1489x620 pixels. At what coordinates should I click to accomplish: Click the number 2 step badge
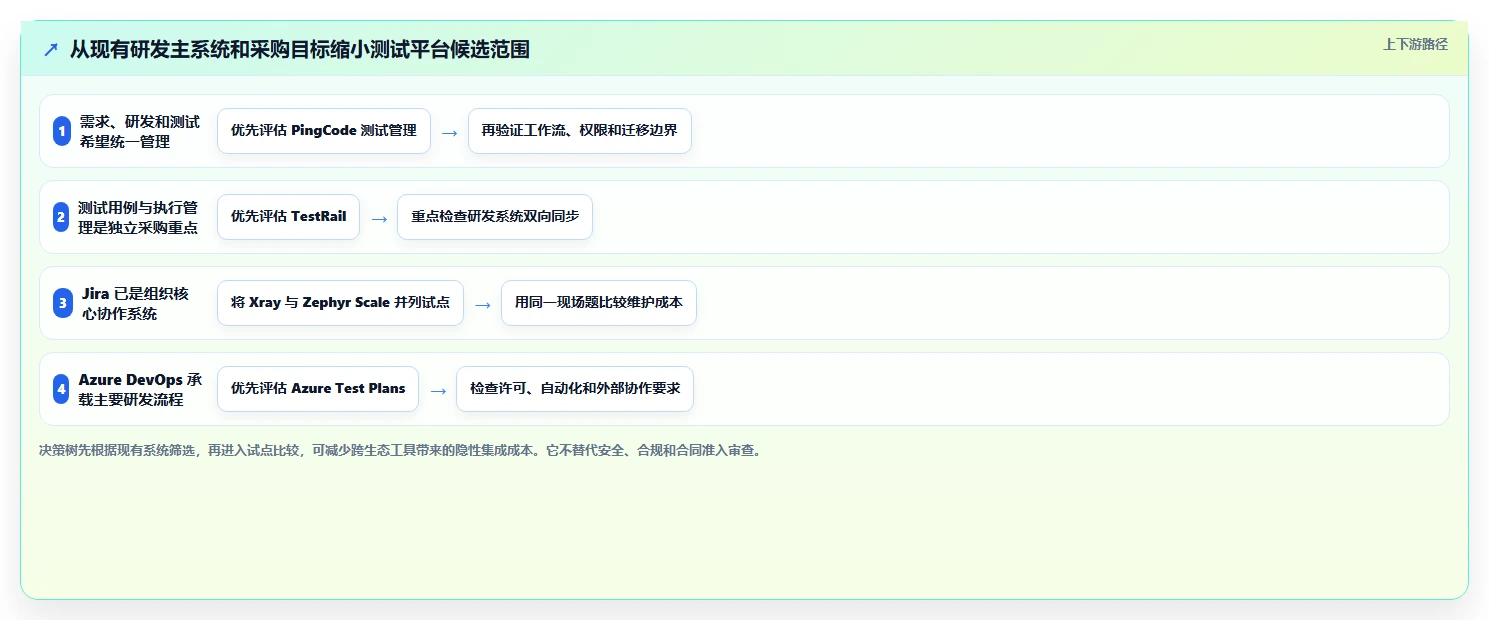[62, 217]
